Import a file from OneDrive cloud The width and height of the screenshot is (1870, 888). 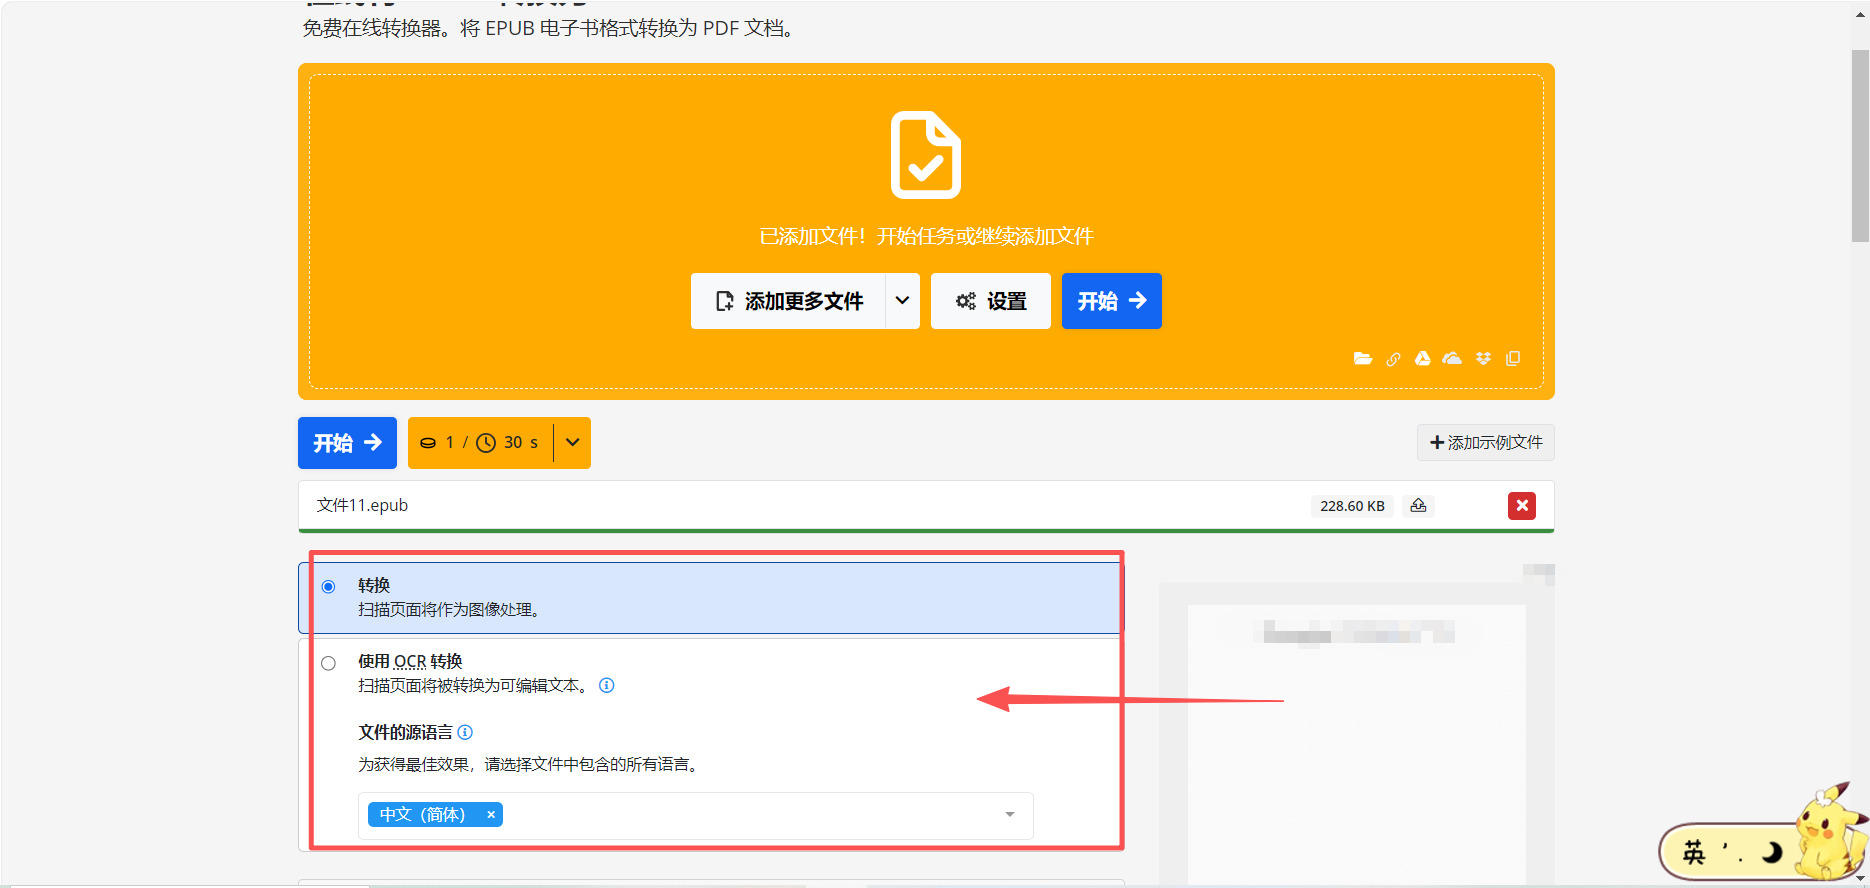(x=1452, y=358)
